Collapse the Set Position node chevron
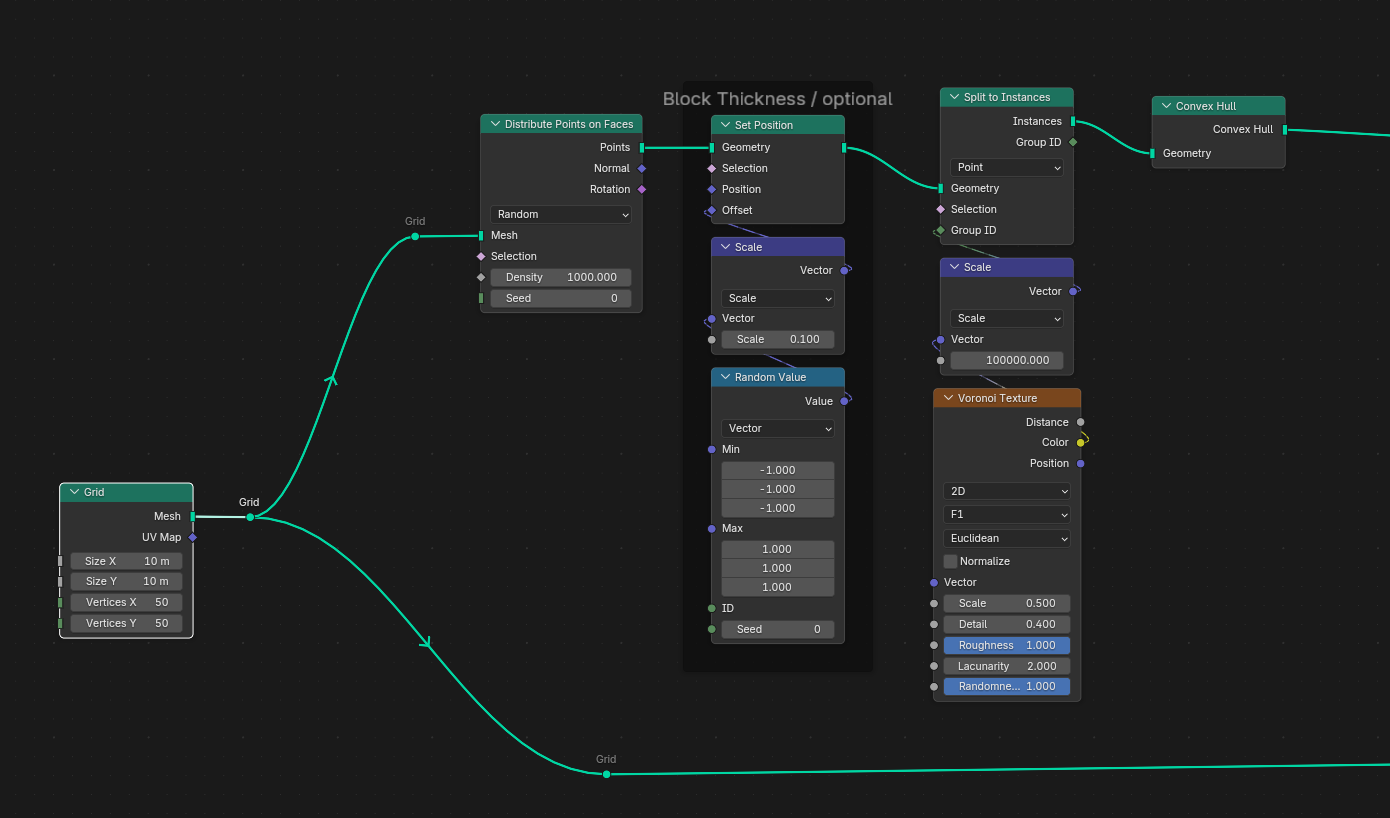Screen dimensions: 1390x818 723,125
